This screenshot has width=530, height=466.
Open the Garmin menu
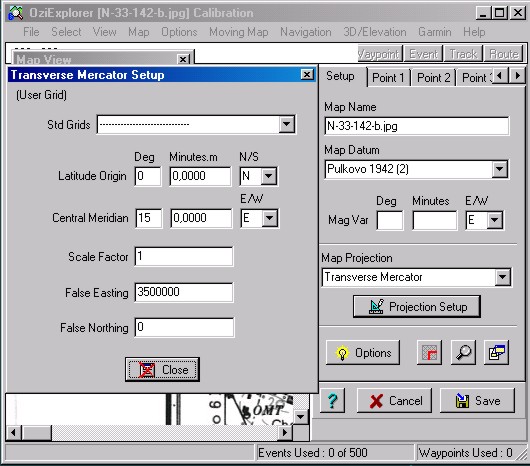tap(435, 32)
